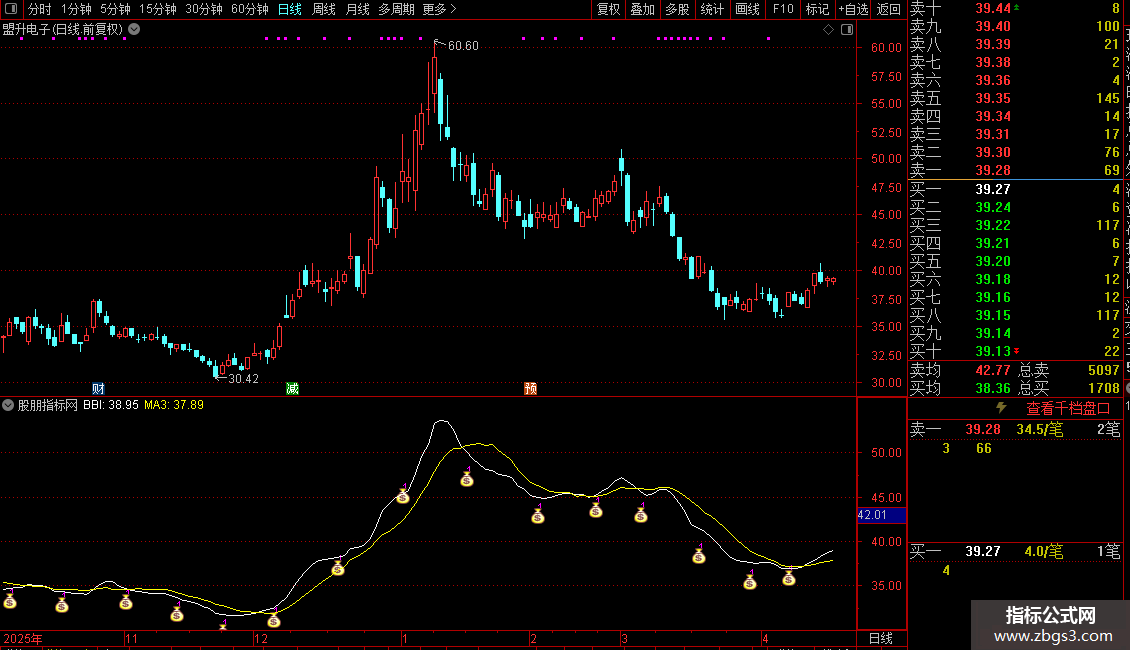Image resolution: width=1130 pixels, height=650 pixels.
Task: Toggle 多股 multi-stock view
Action: point(677,9)
